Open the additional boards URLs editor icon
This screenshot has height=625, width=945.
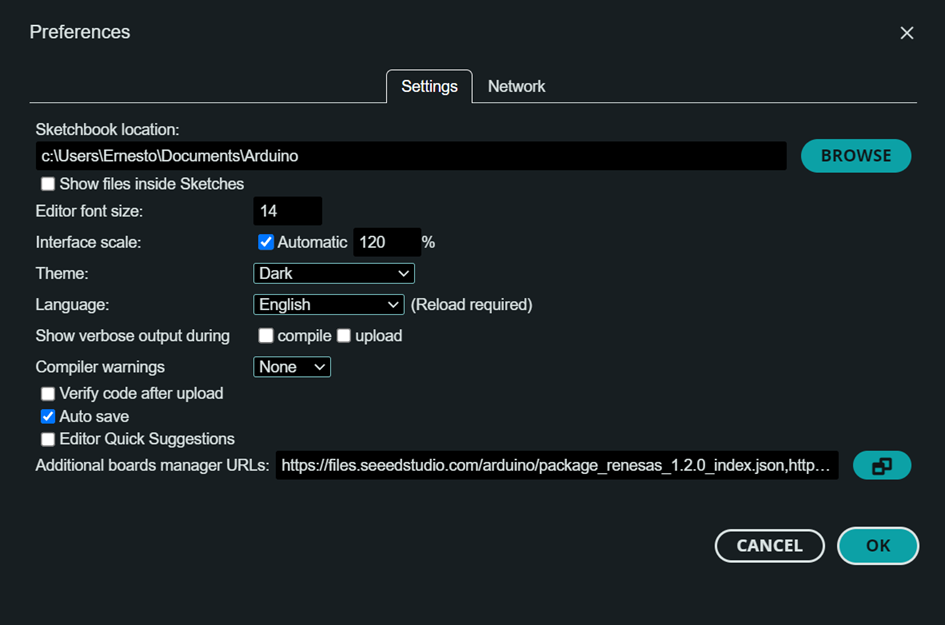[x=881, y=465]
